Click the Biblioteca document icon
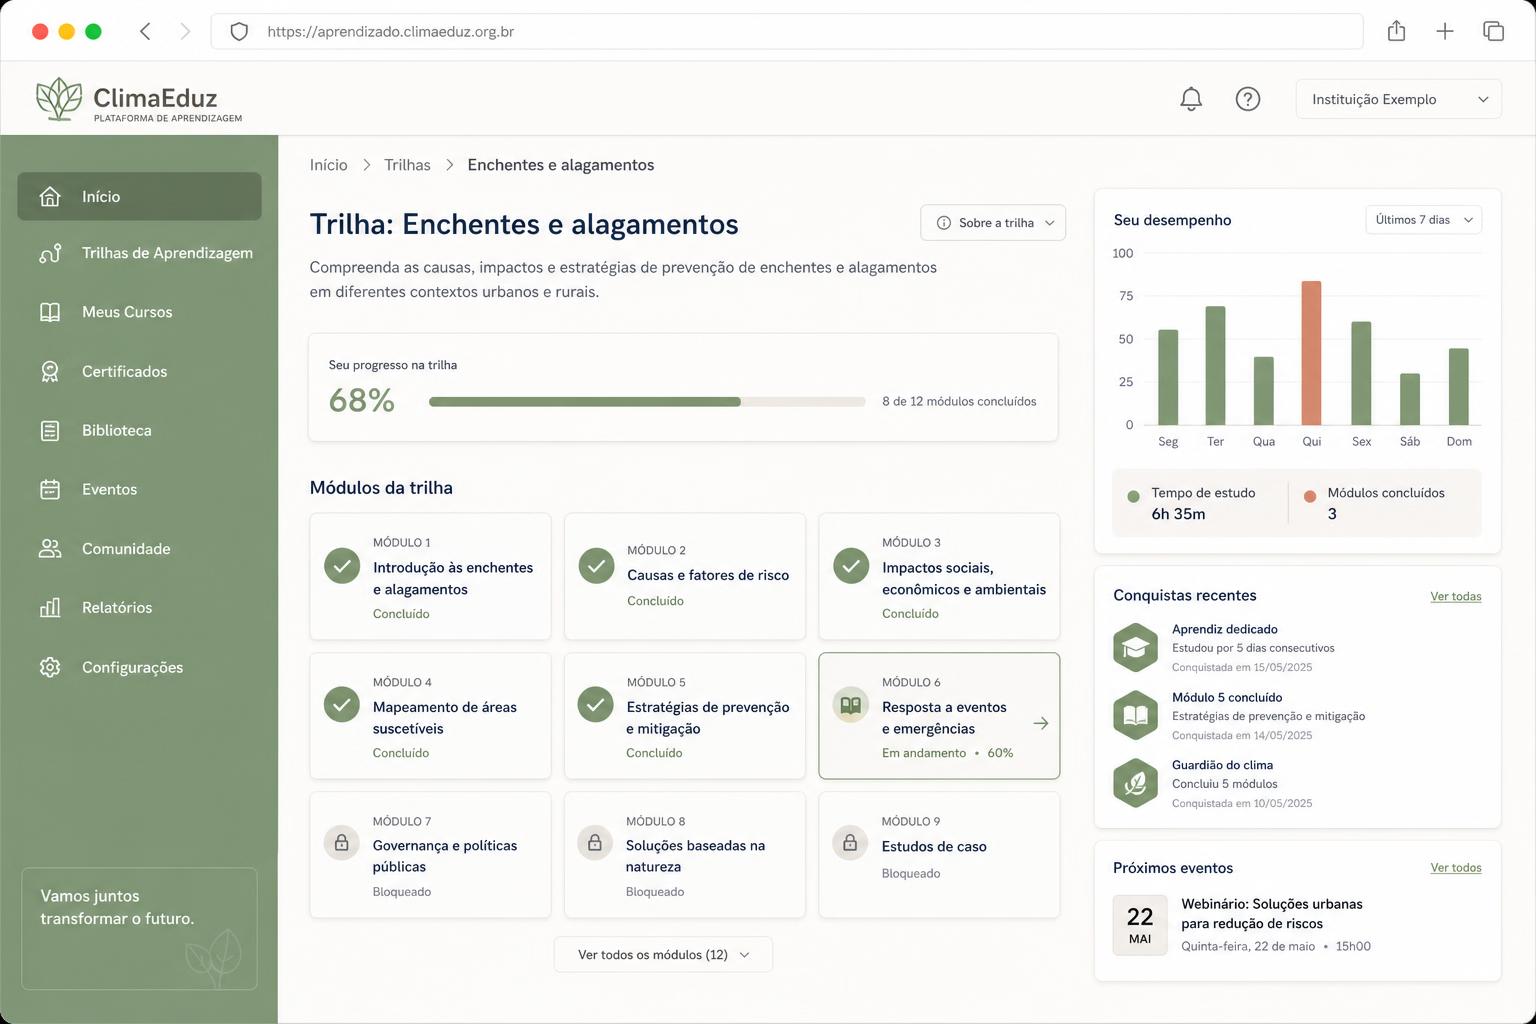This screenshot has height=1024, width=1536. pyautogui.click(x=50, y=431)
